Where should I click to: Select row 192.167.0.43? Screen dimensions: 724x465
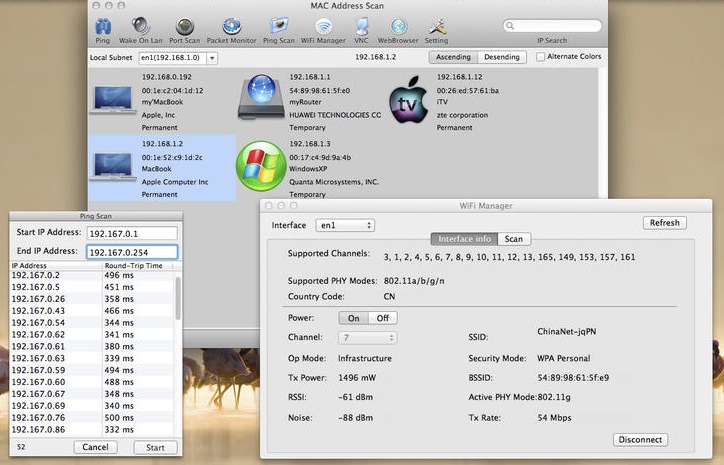click(x=92, y=311)
